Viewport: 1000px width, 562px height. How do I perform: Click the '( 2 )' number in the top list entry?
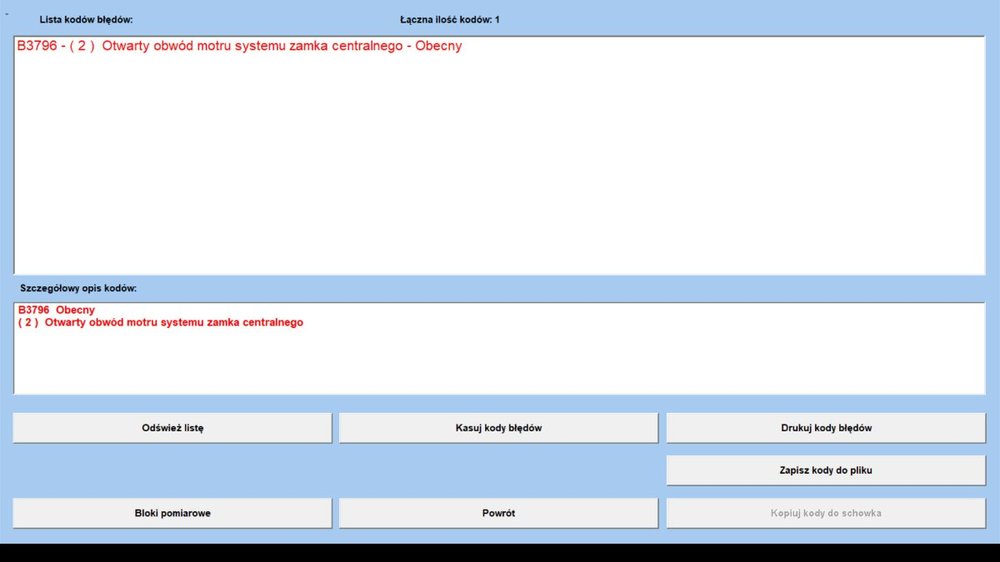point(82,46)
